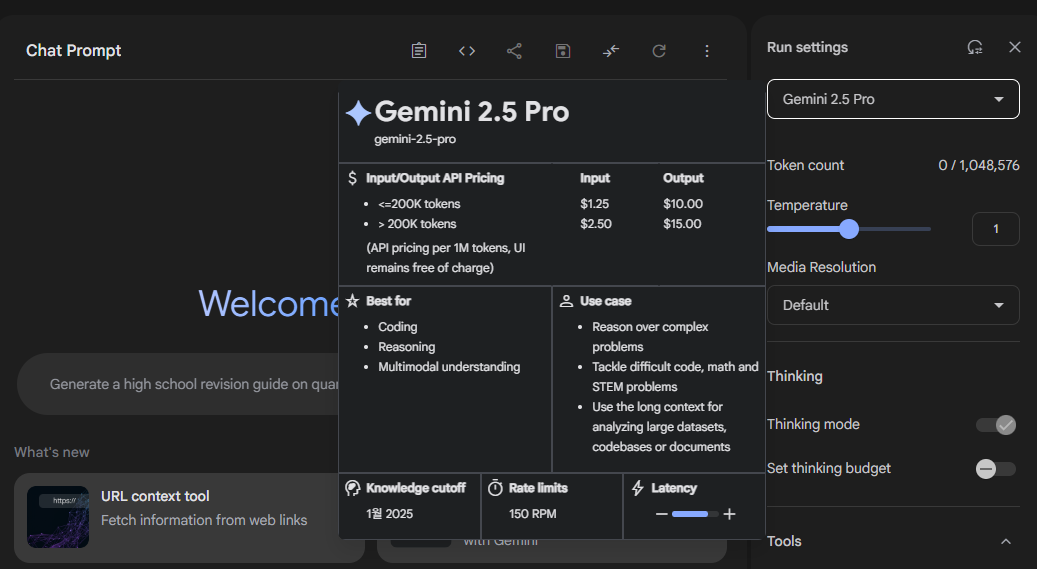Adjust the Temperature slider handle
This screenshot has height=569, width=1037.
tap(849, 229)
